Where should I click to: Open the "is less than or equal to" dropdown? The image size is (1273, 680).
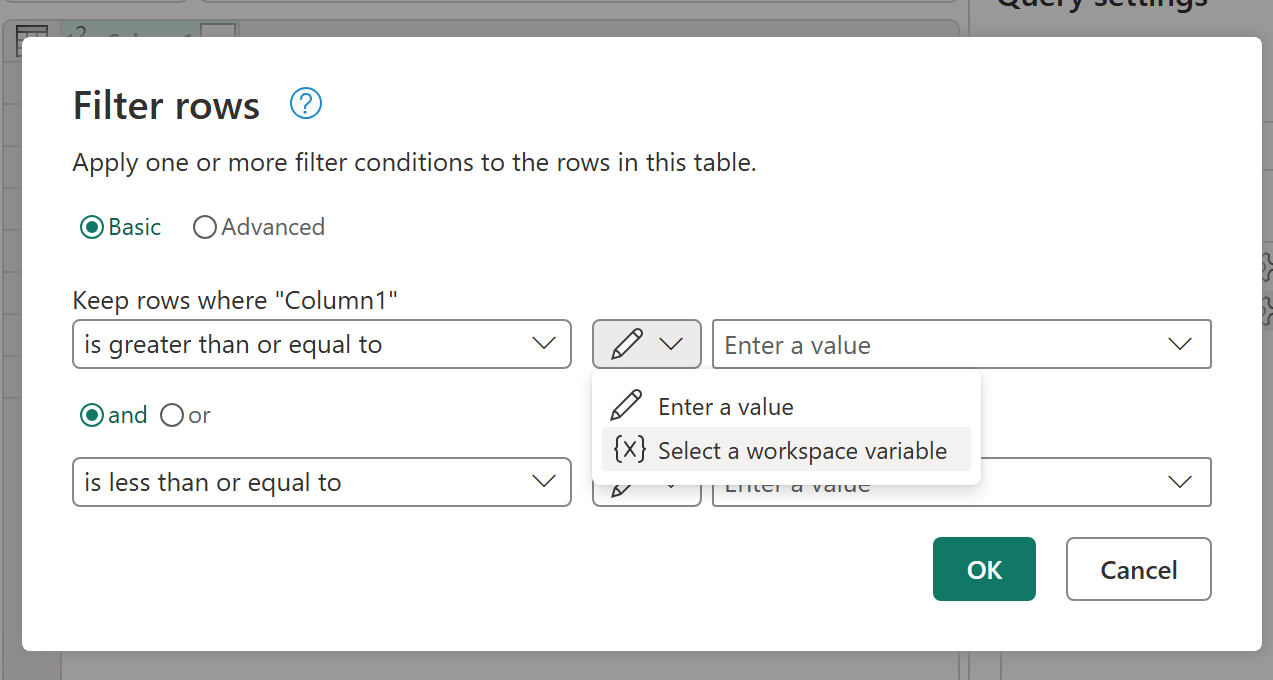(321, 481)
